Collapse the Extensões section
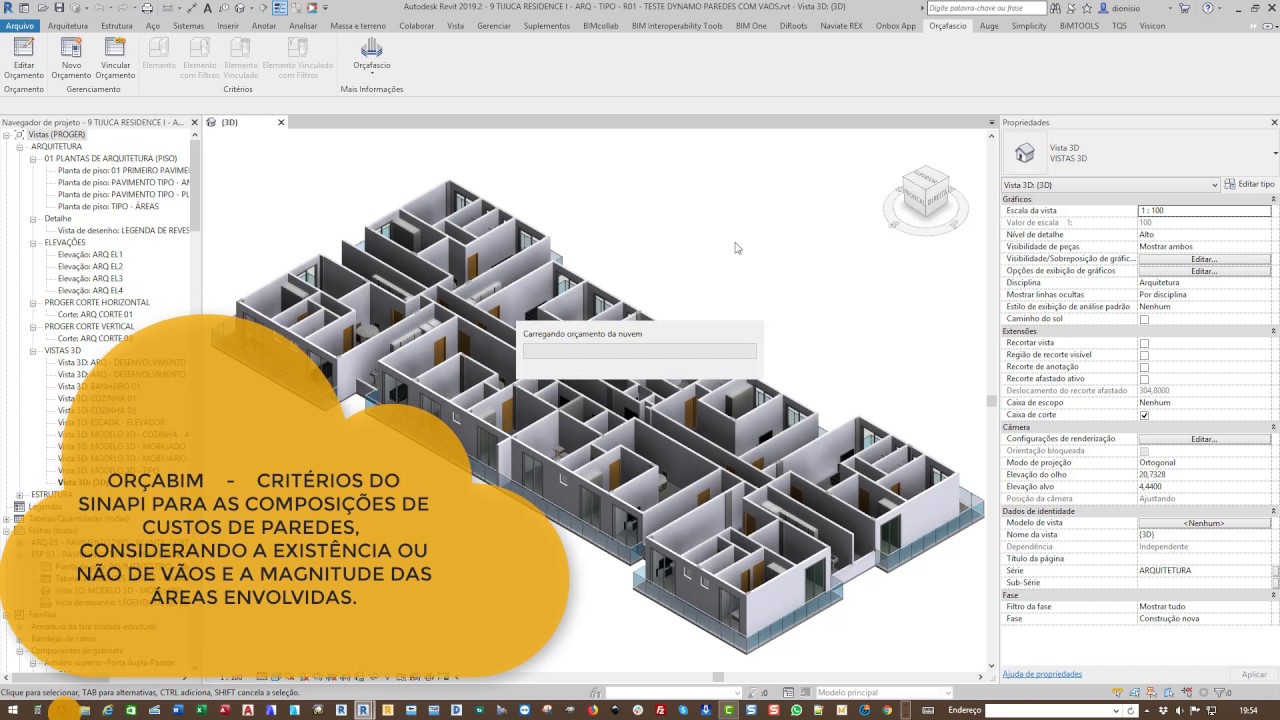Image resolution: width=1280 pixels, height=720 pixels. 1273,331
